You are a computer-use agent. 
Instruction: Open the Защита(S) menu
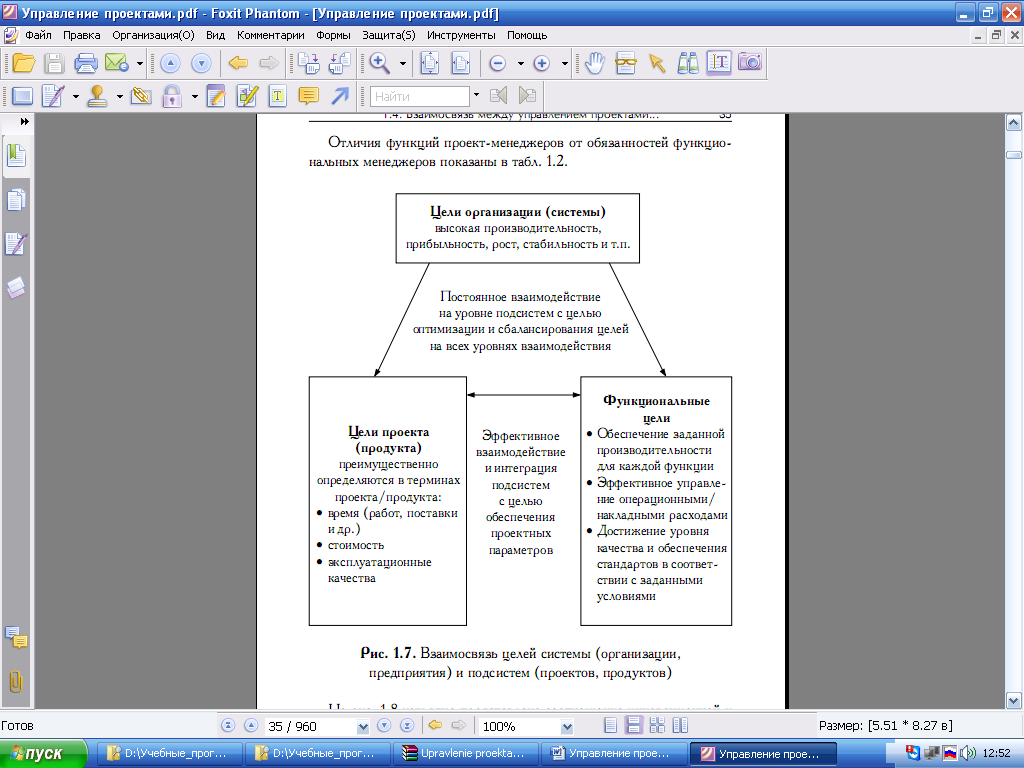pyautogui.click(x=389, y=35)
